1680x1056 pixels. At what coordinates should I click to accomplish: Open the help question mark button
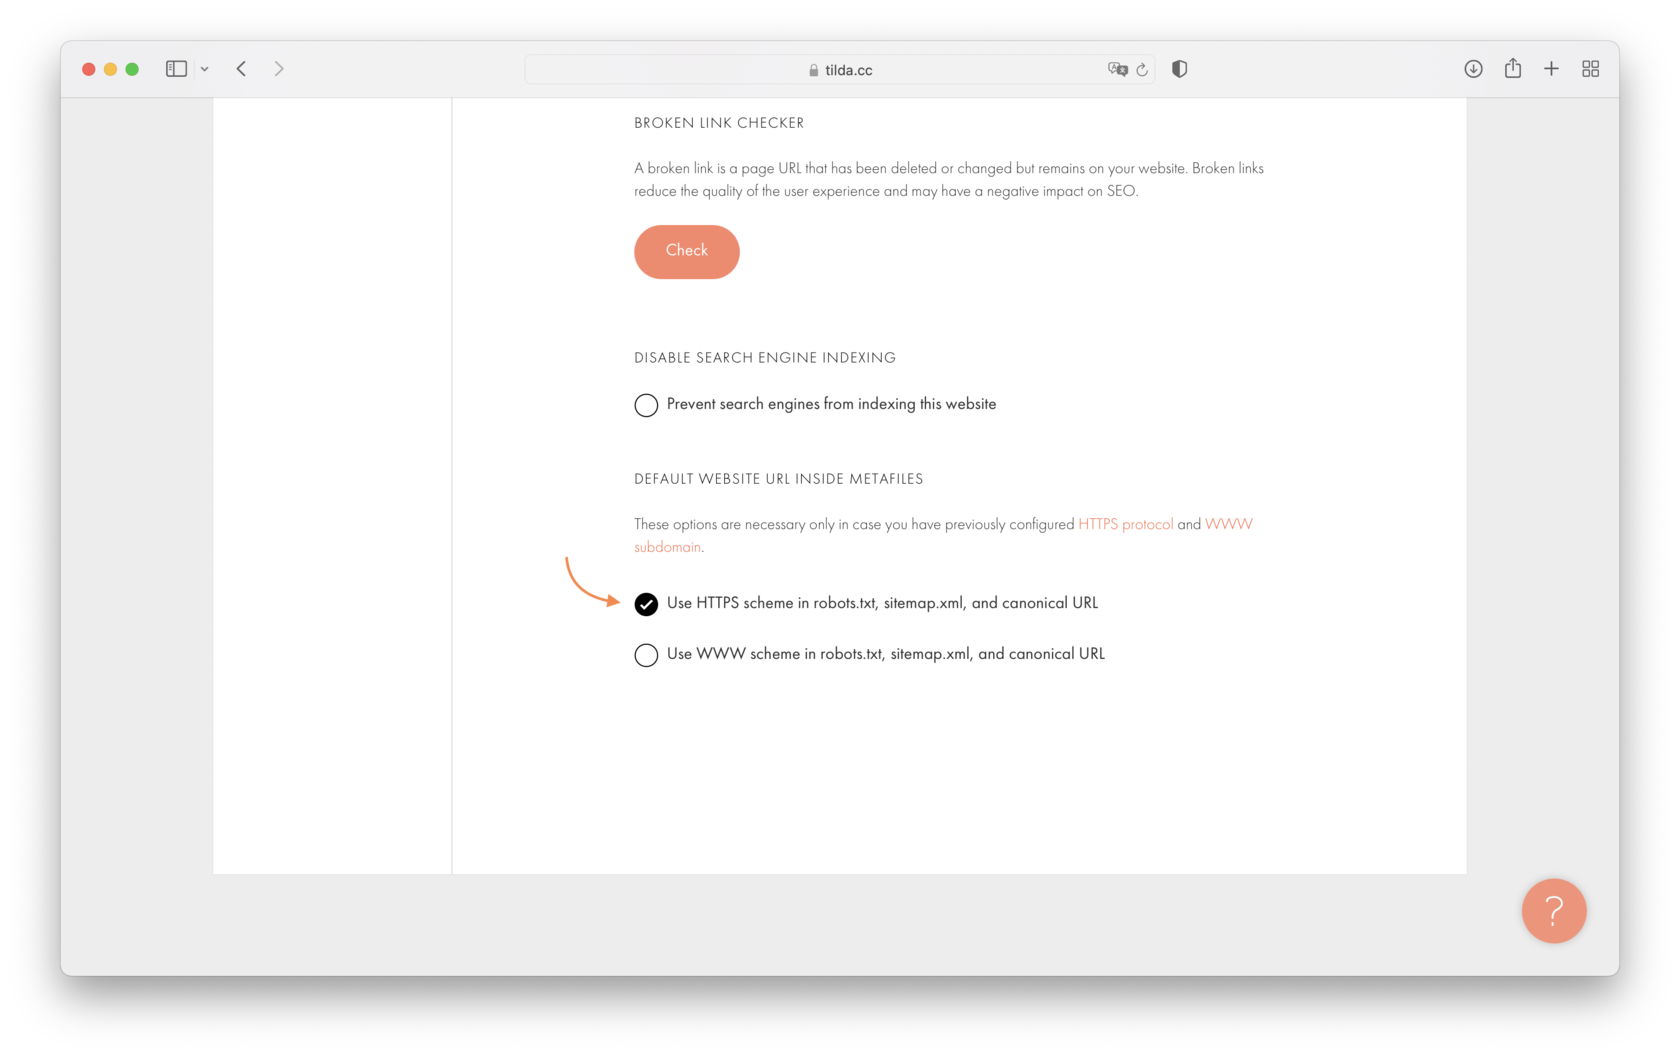pyautogui.click(x=1554, y=911)
